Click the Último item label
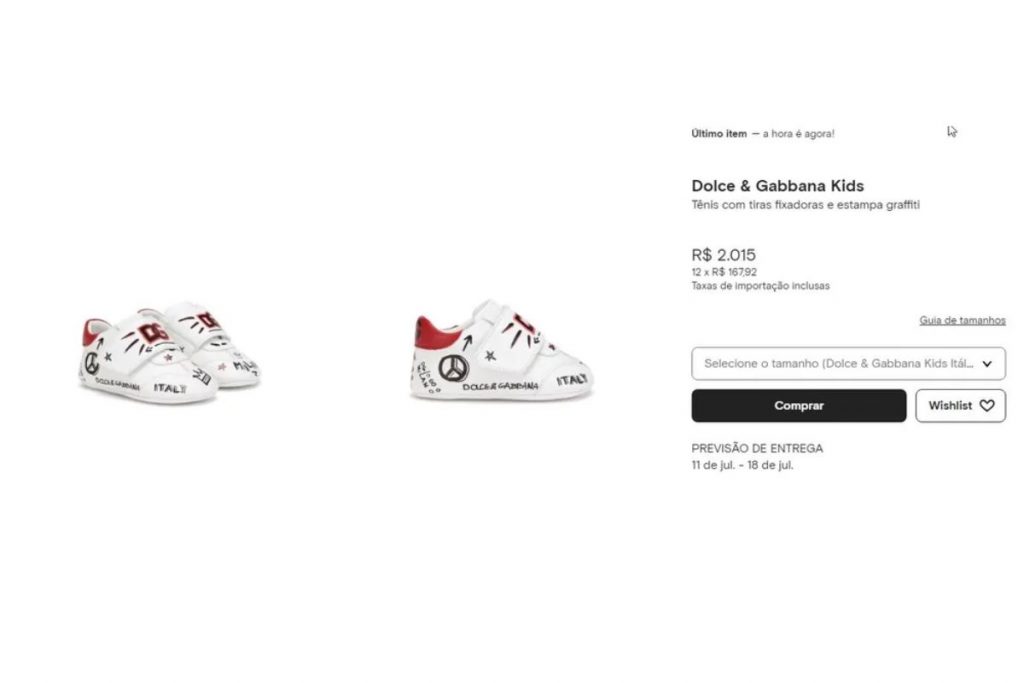1024x683 pixels. [718, 133]
